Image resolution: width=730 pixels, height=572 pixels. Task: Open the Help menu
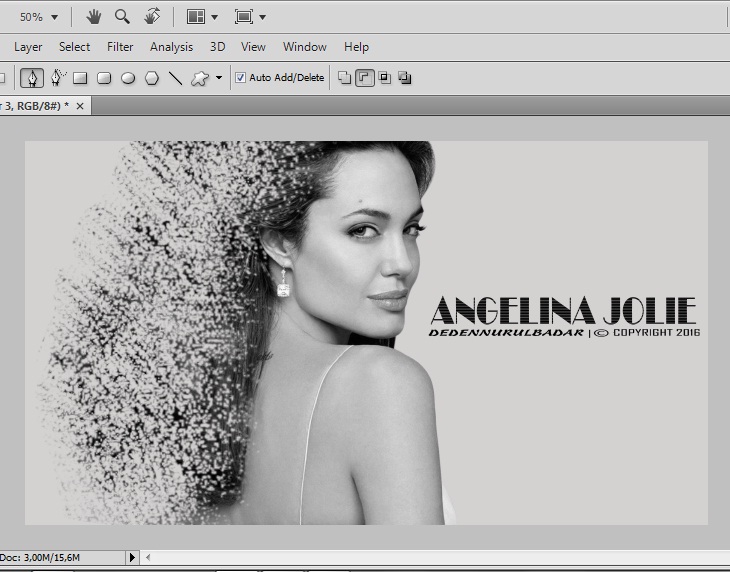357,47
